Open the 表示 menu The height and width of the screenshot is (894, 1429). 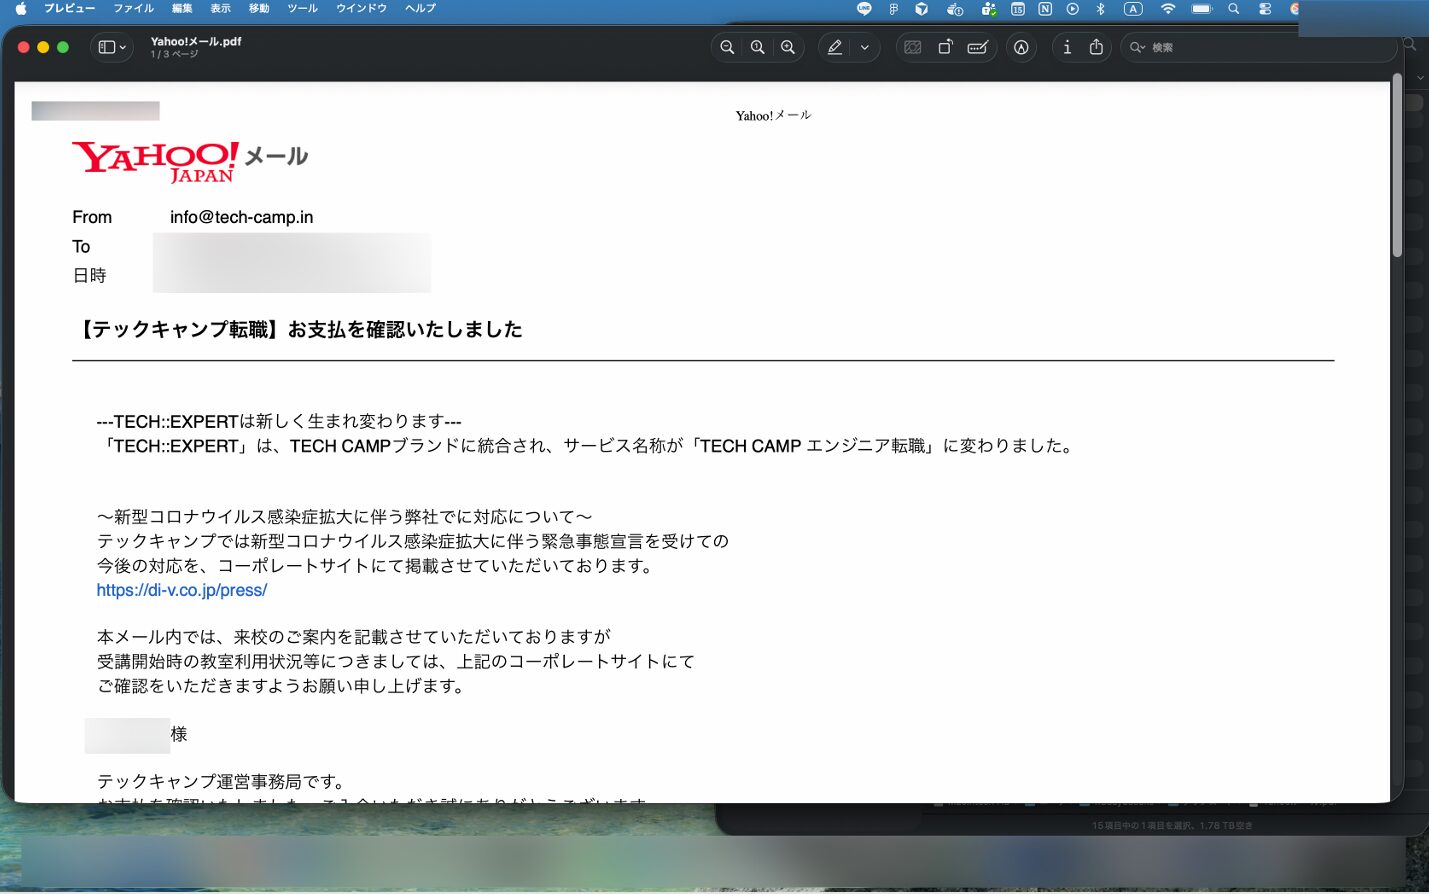(220, 9)
